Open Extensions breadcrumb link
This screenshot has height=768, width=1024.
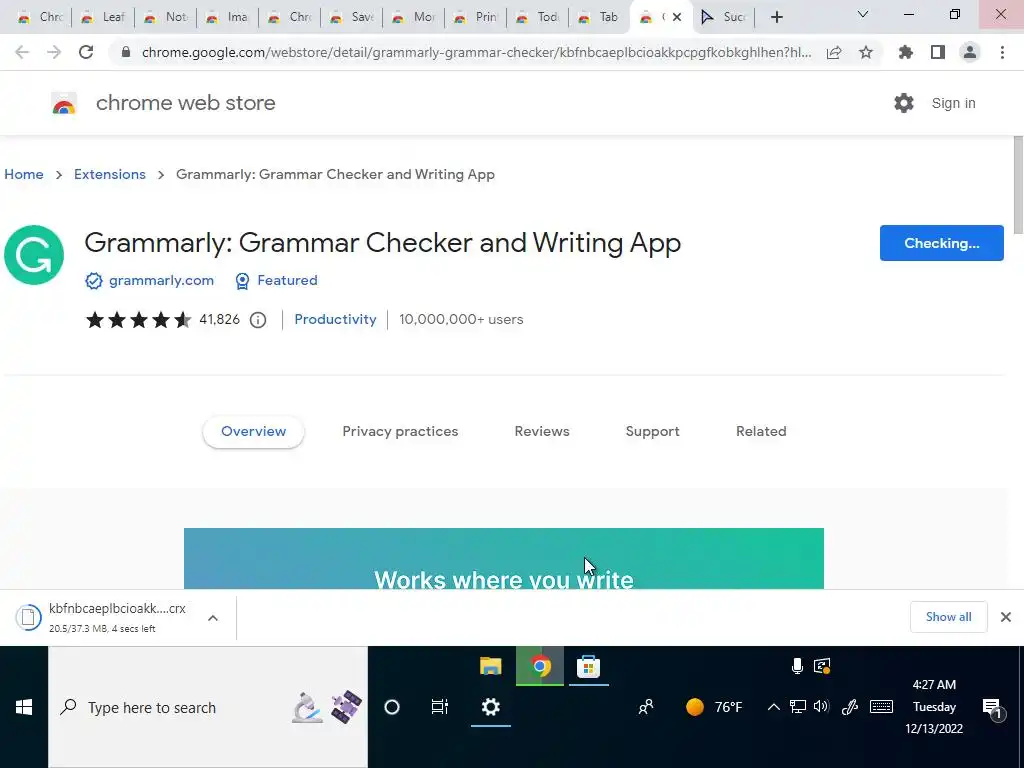pyautogui.click(x=110, y=174)
